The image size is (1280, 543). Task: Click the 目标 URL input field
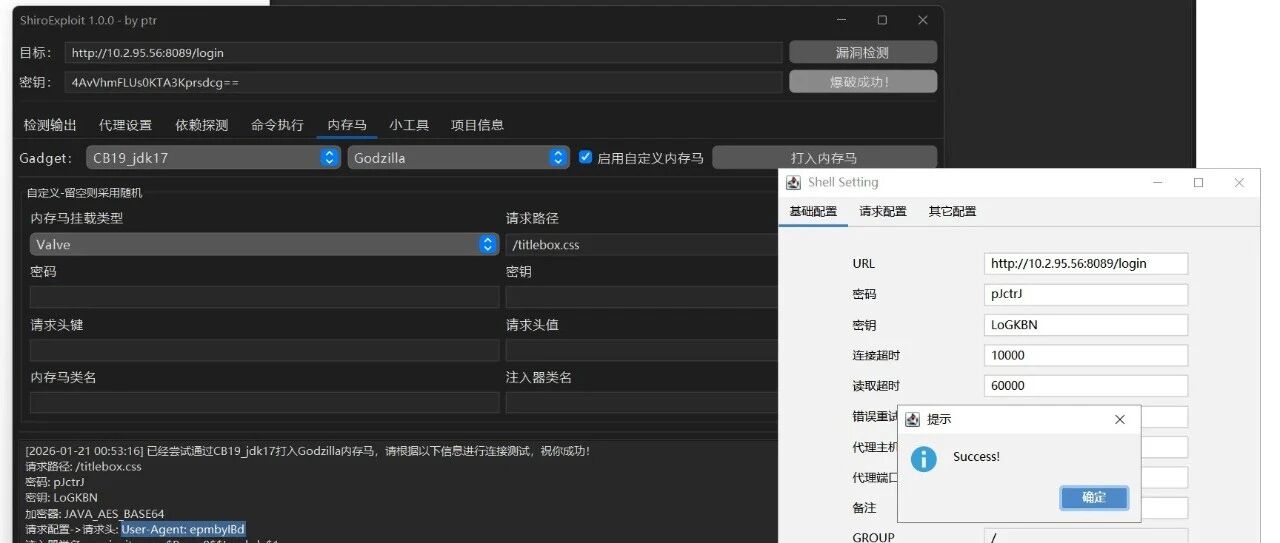(424, 53)
